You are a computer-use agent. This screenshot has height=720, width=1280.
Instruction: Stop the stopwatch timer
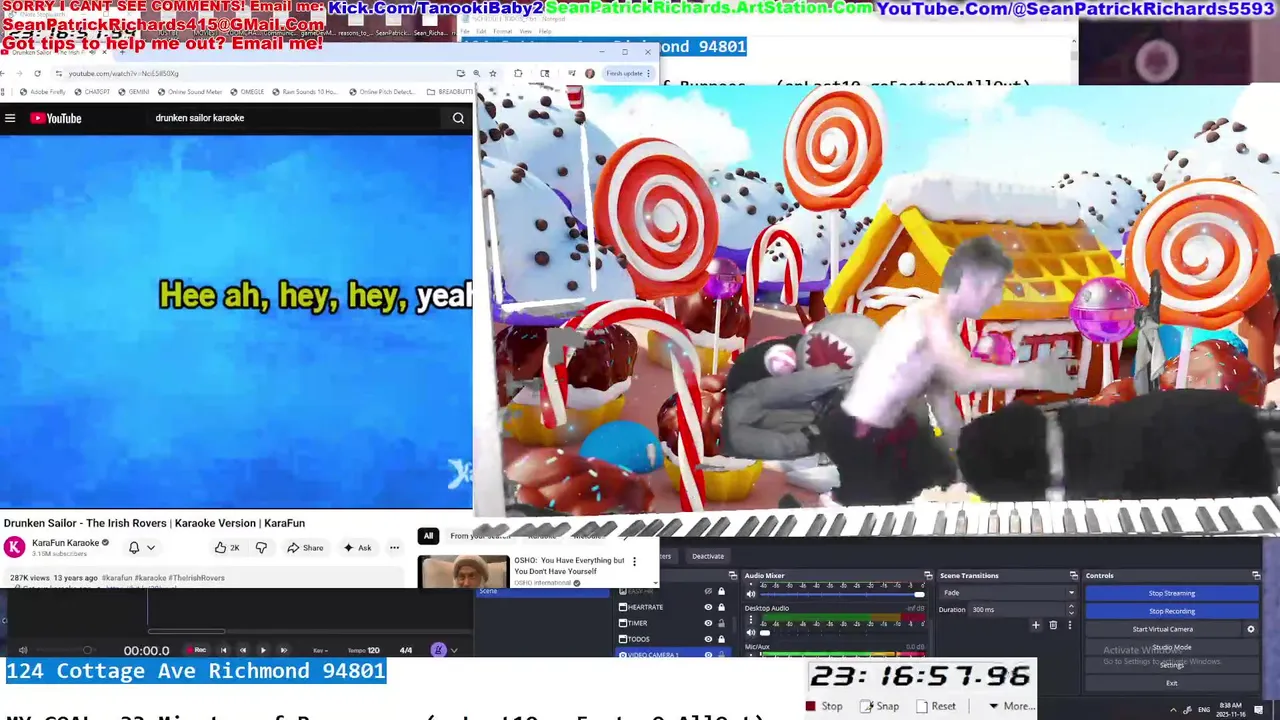click(824, 706)
